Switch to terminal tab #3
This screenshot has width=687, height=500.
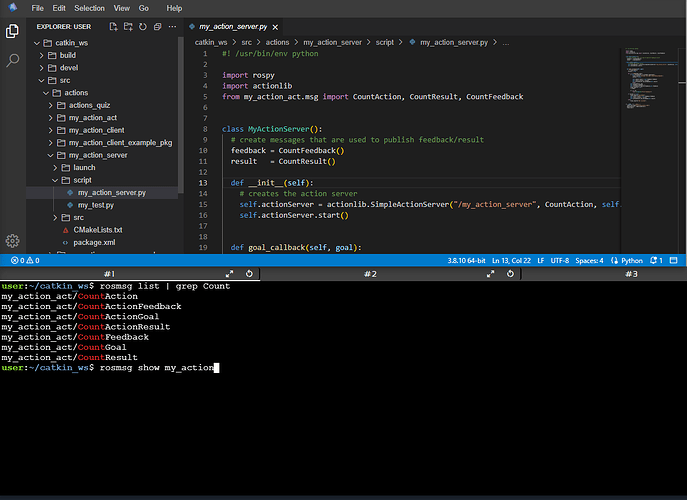point(631,274)
